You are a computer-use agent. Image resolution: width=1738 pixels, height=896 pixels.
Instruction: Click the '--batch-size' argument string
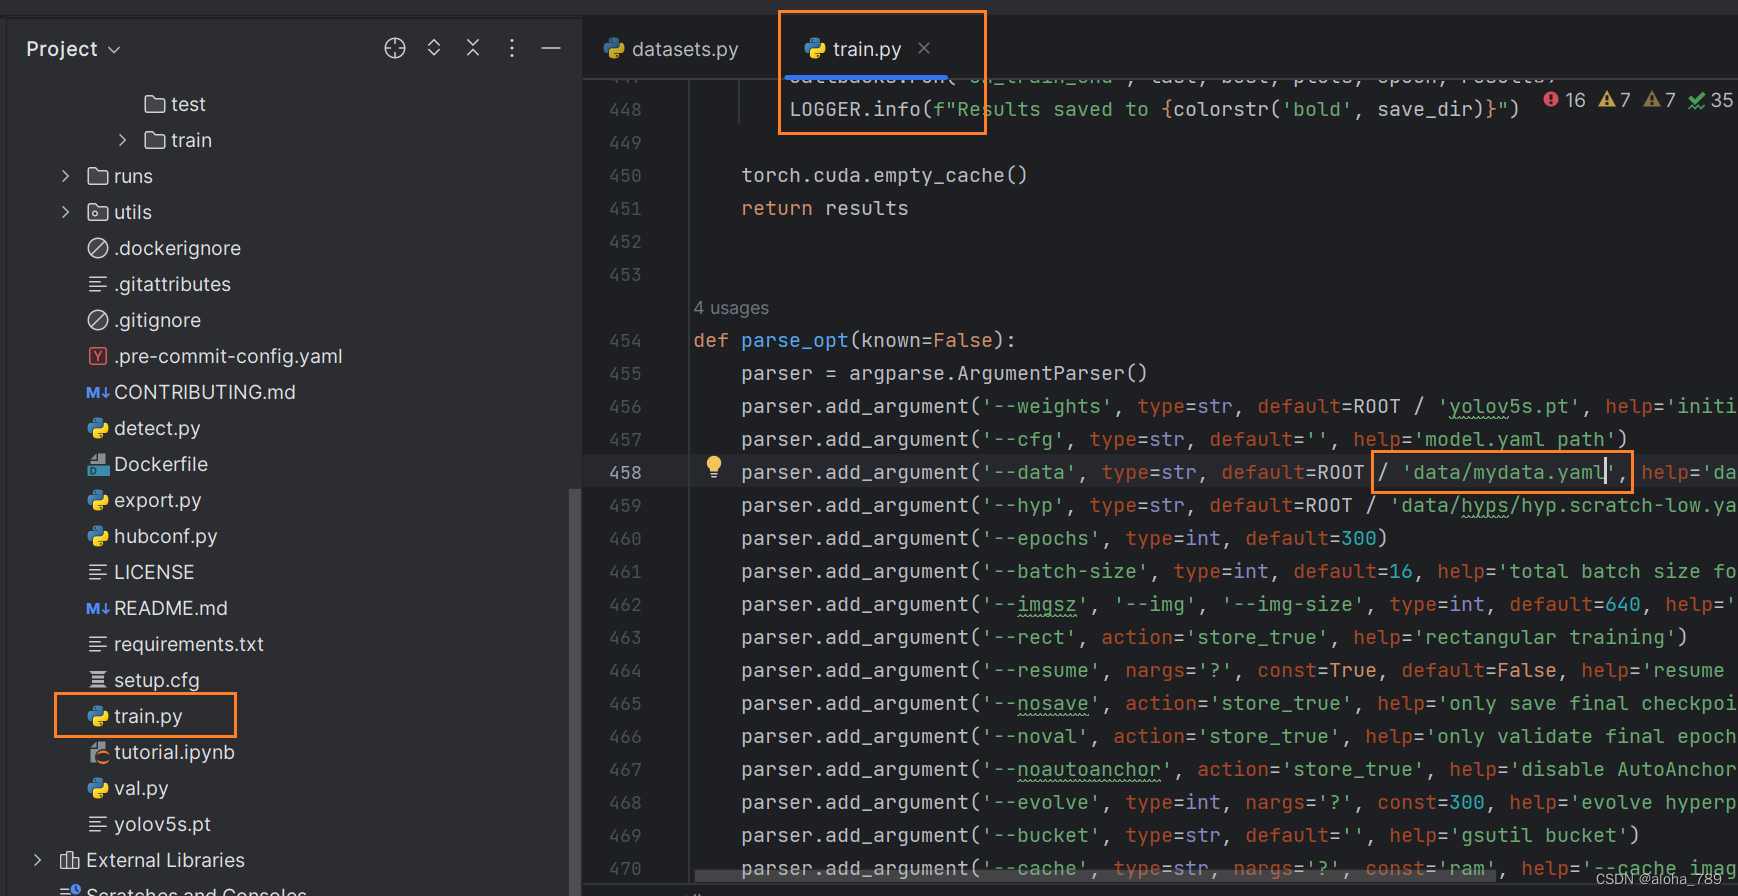pos(1065,571)
